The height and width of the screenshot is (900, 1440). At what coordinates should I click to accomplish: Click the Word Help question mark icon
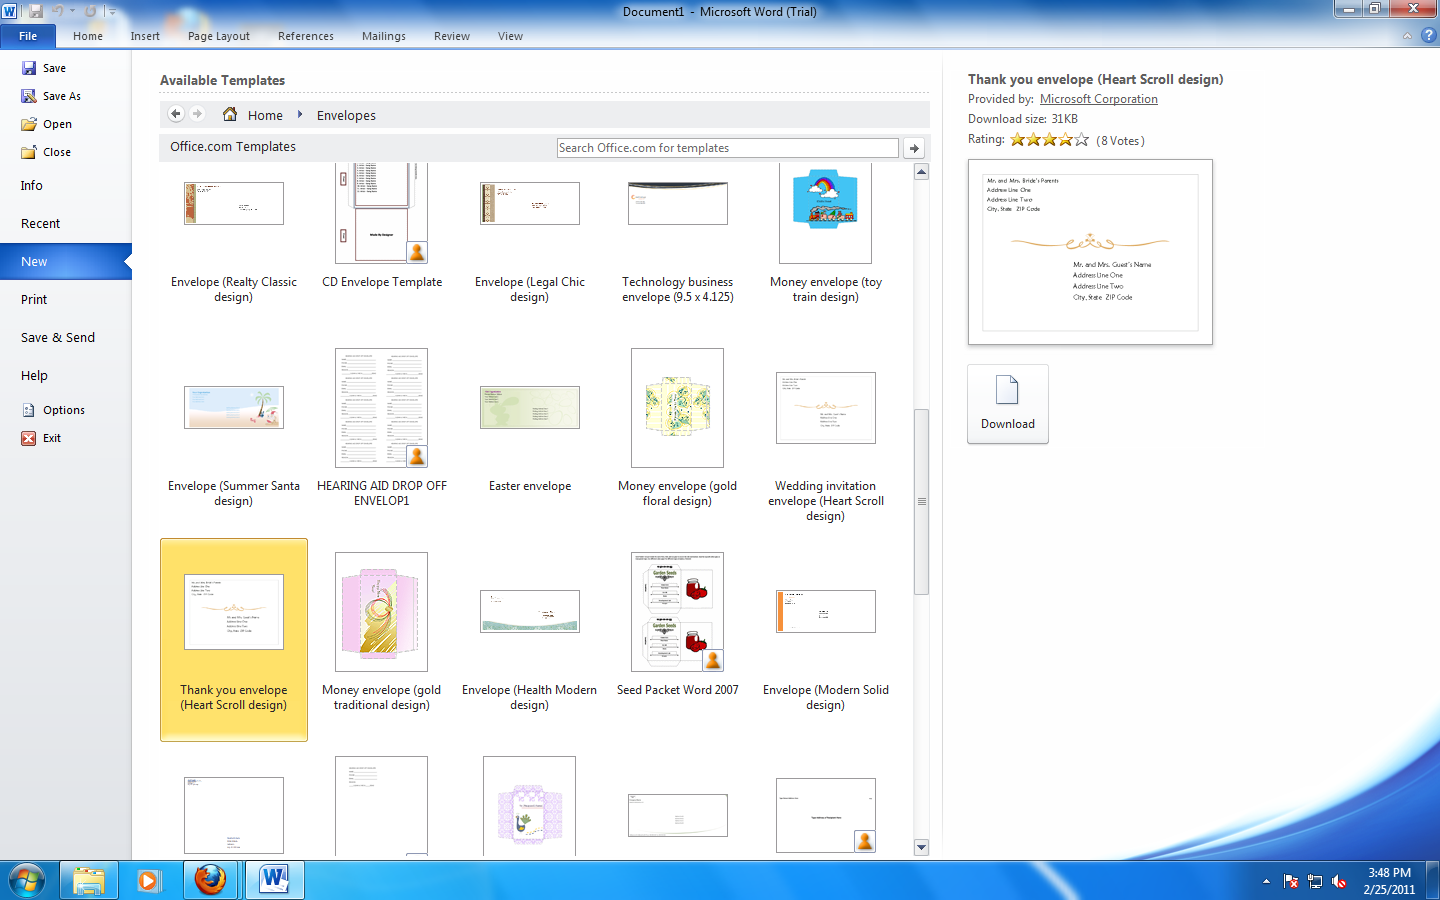(1428, 35)
